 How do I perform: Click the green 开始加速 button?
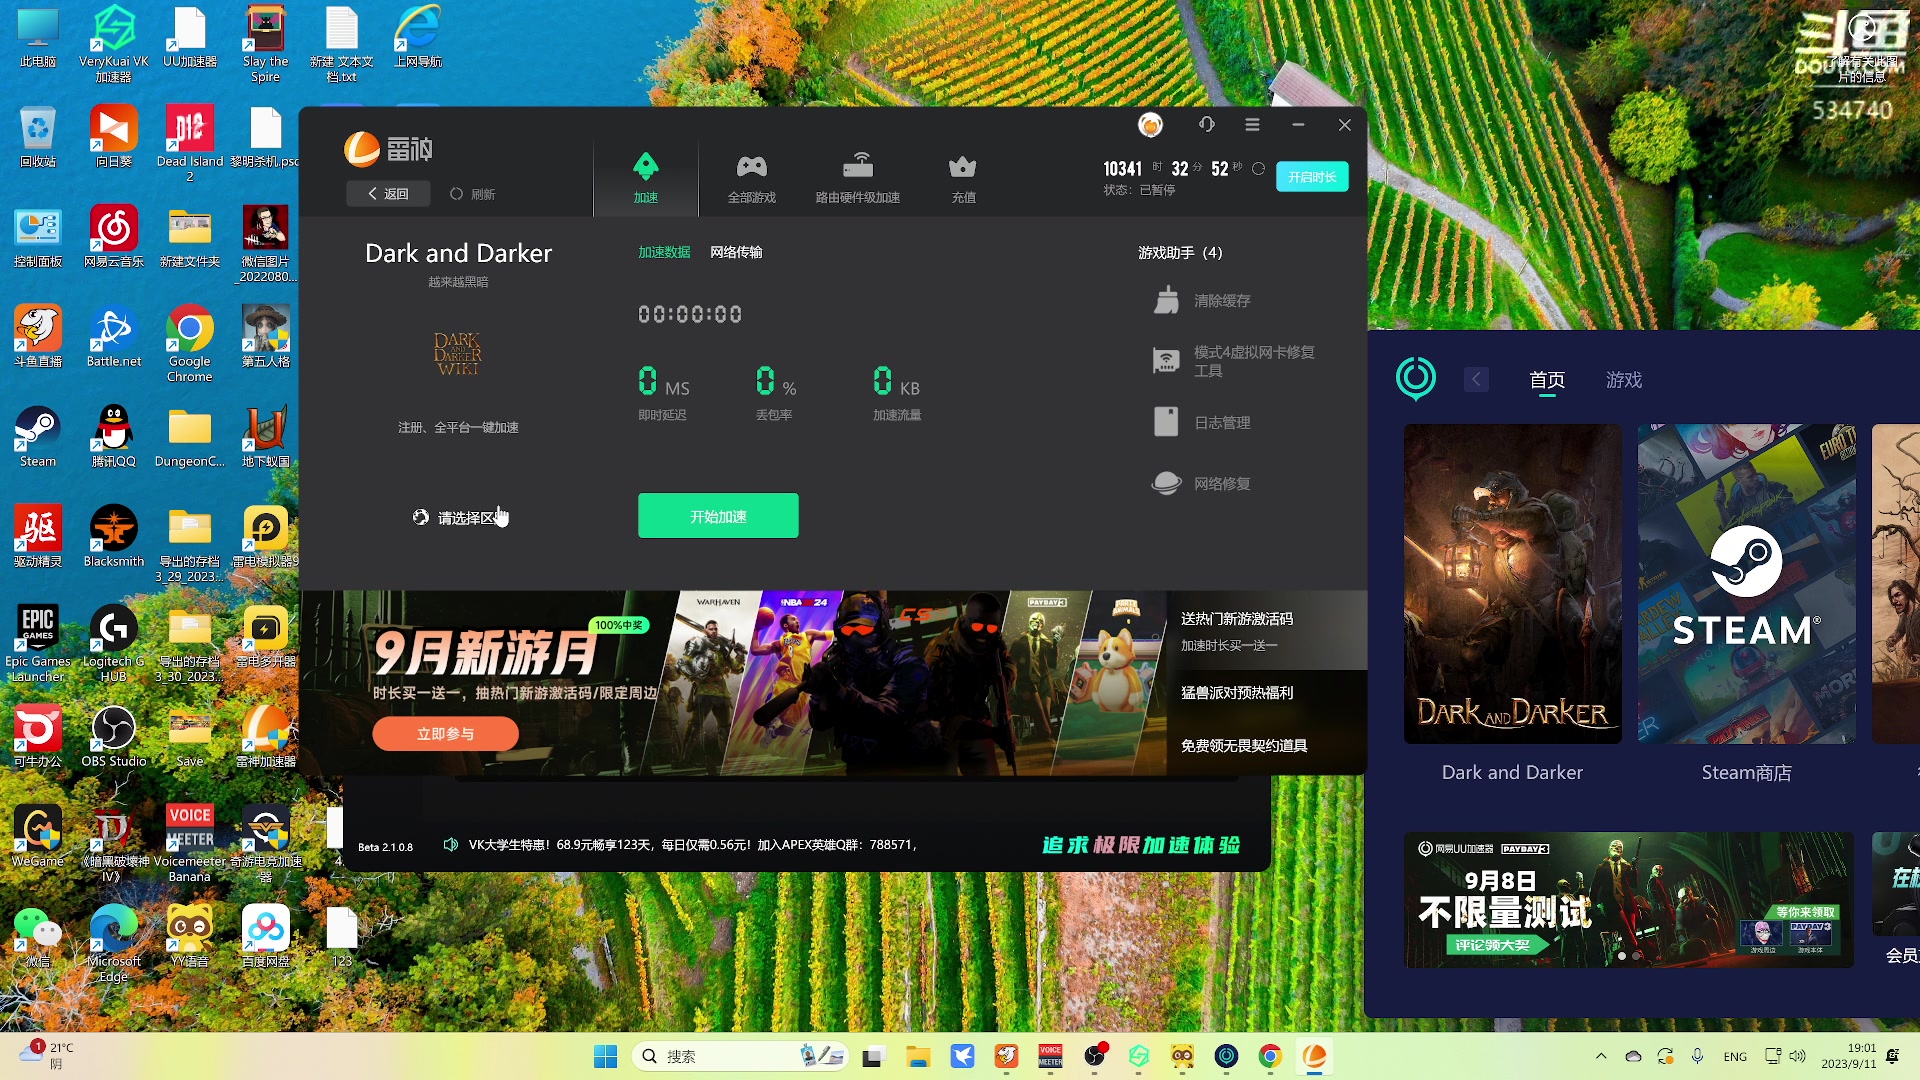718,516
